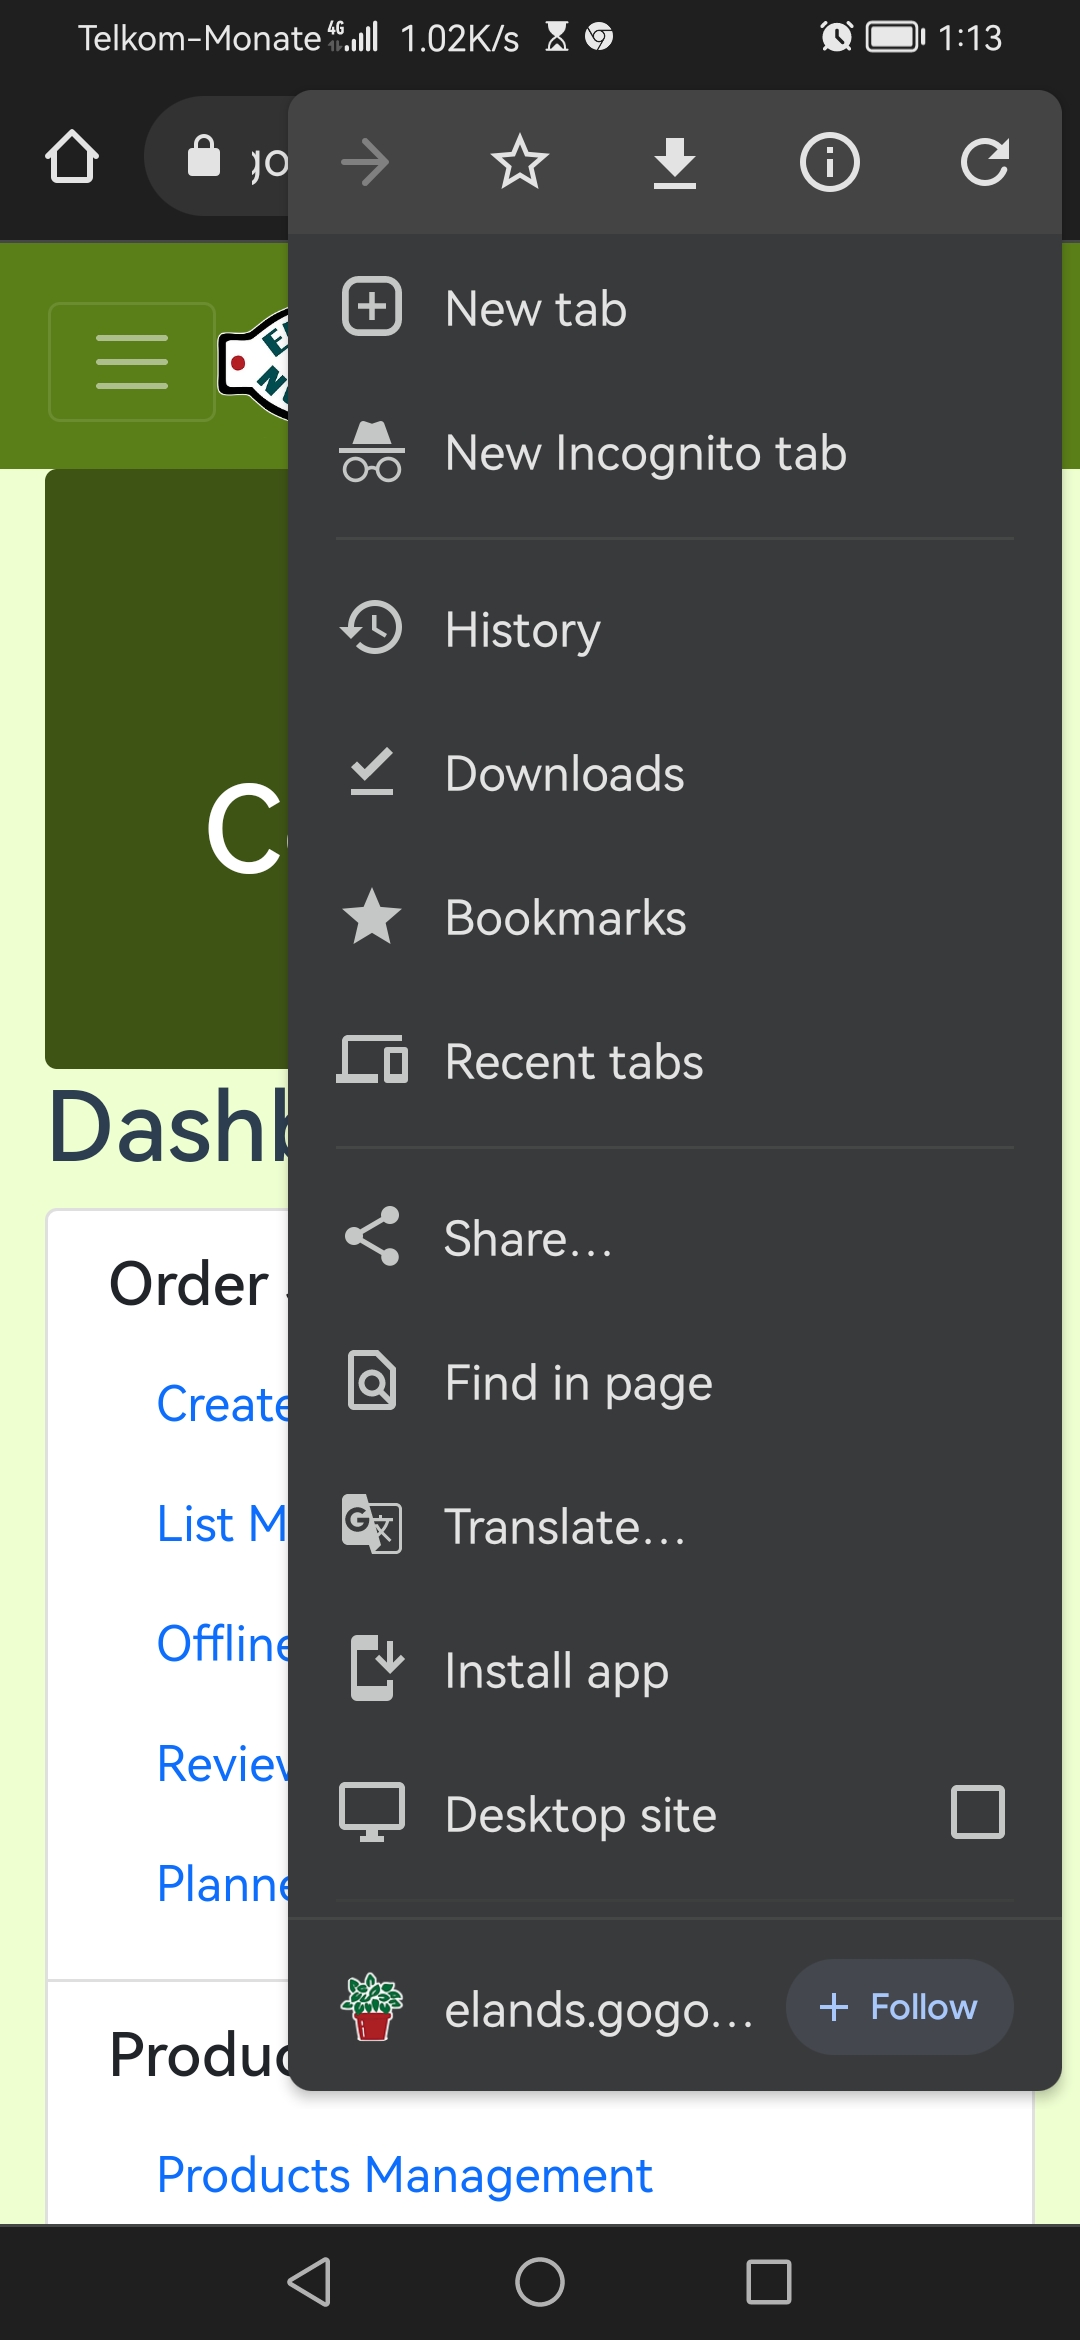The width and height of the screenshot is (1080, 2340).
Task: Tap the Android back navigation button
Action: 309,2282
